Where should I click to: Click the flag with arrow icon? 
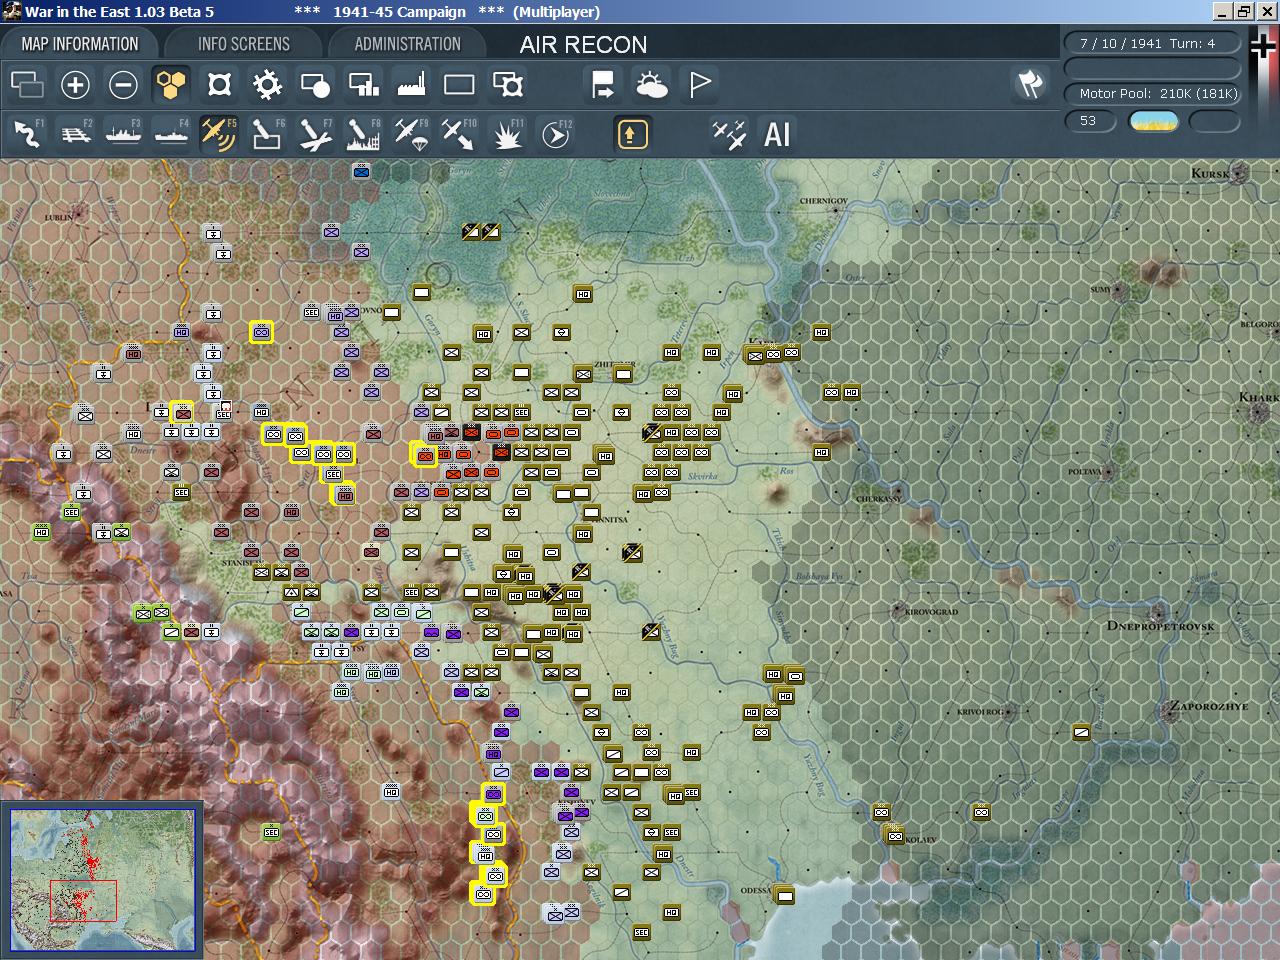click(603, 85)
